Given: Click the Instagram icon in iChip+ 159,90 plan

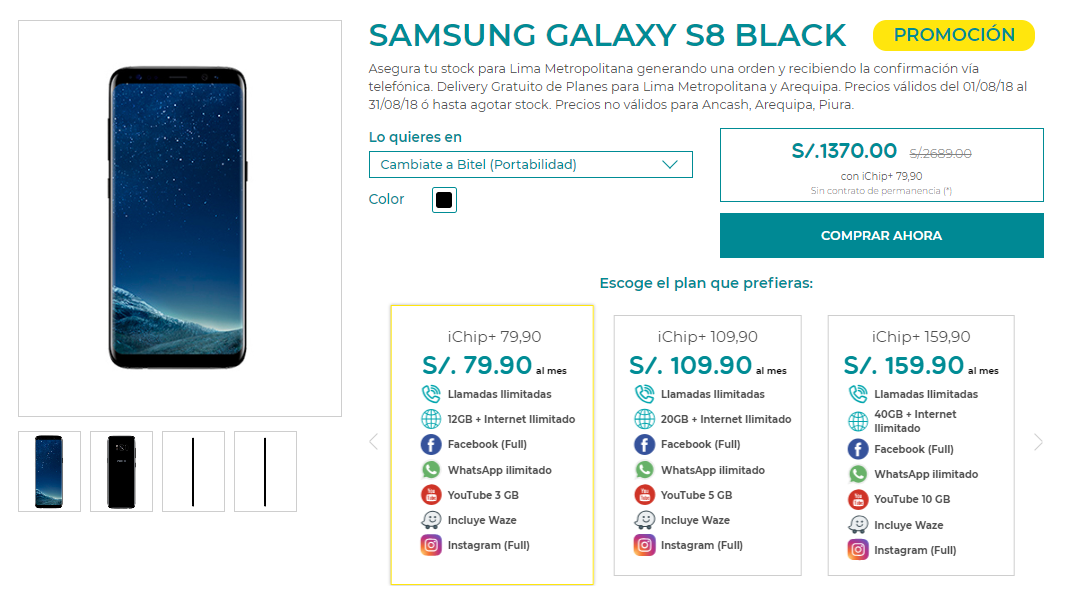Looking at the screenshot, I should (858, 549).
